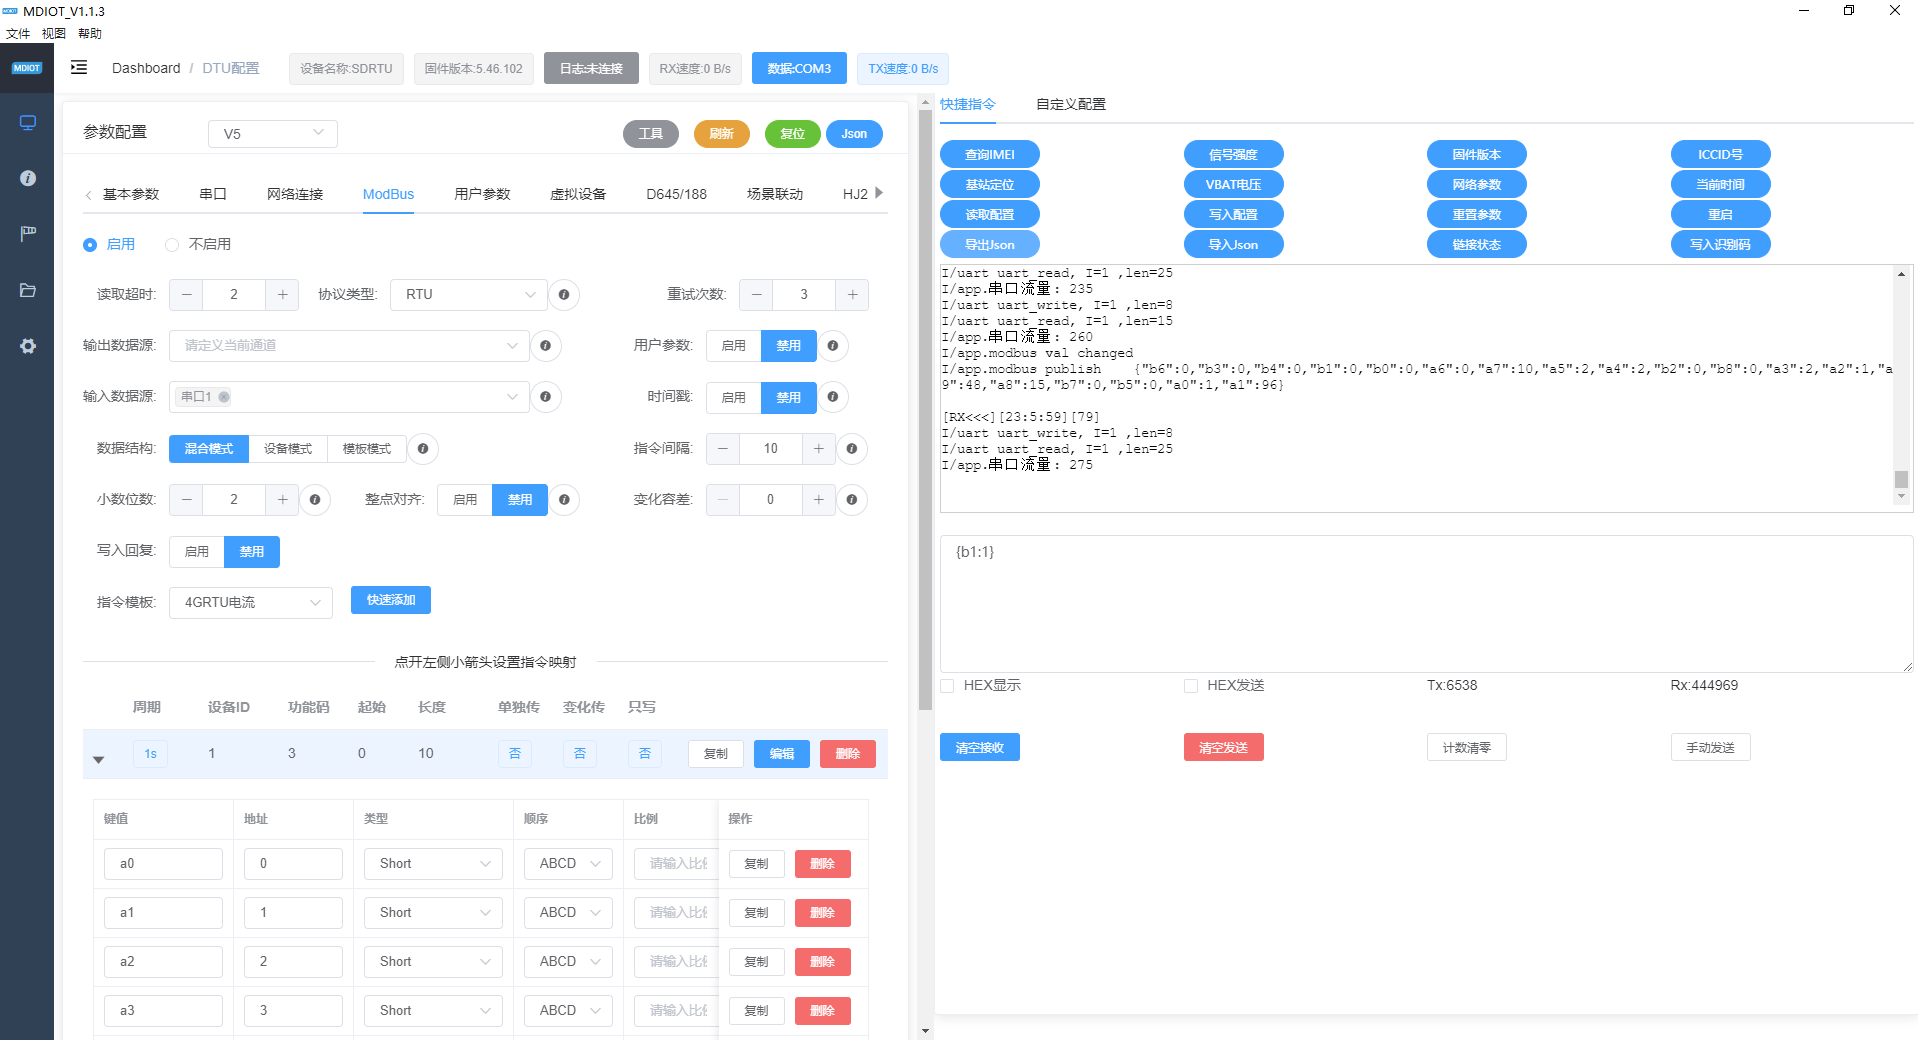Set 用户参数 to 启用
Screen dimensions: 1918x1040
734,346
